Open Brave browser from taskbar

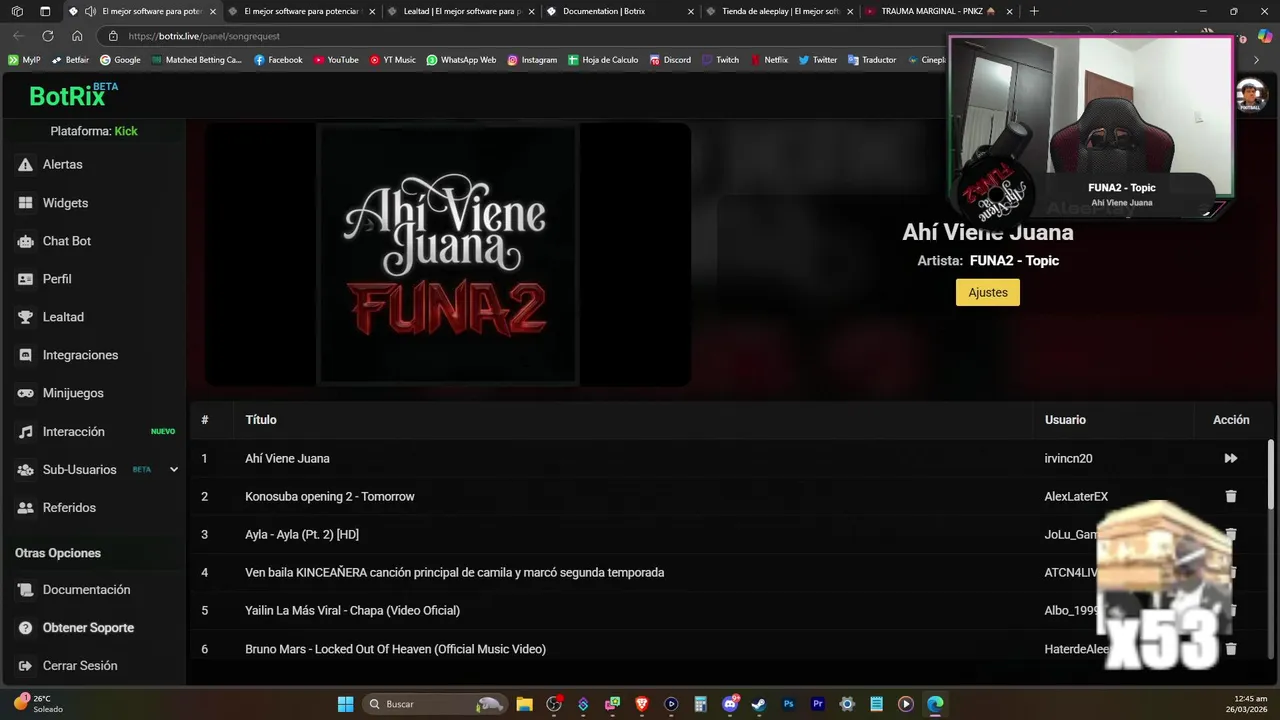[642, 704]
